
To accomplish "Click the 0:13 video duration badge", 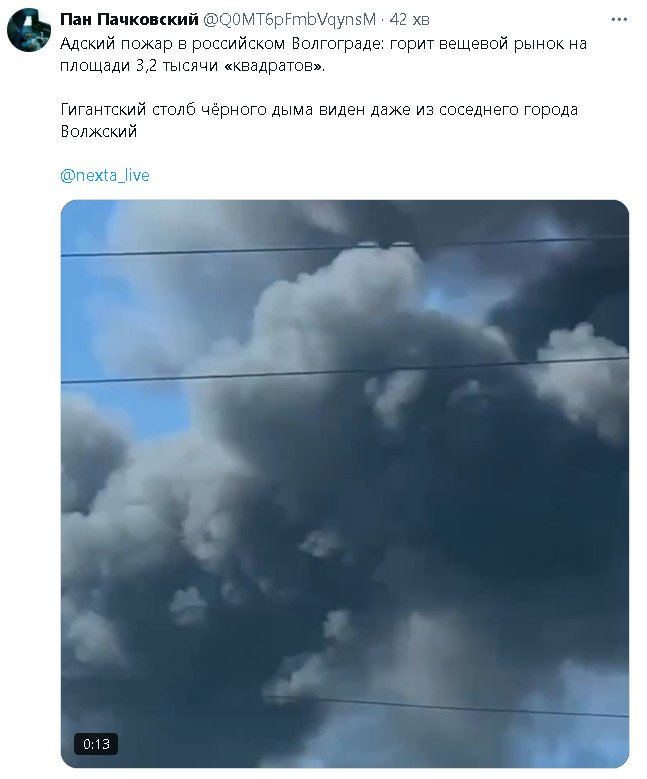I will tap(96, 744).
